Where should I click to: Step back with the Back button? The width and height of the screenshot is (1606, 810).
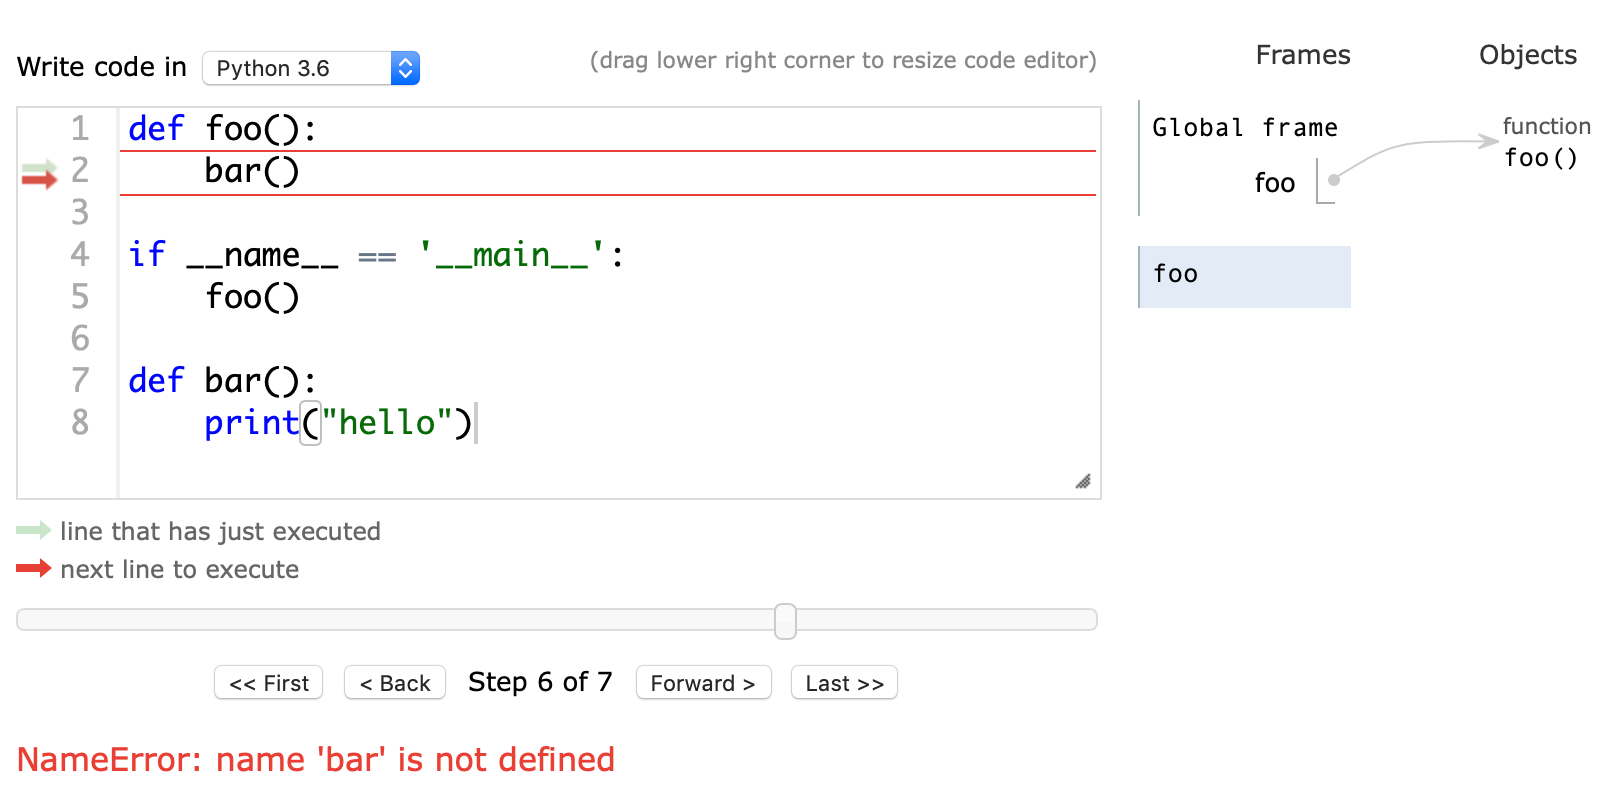[x=395, y=683]
